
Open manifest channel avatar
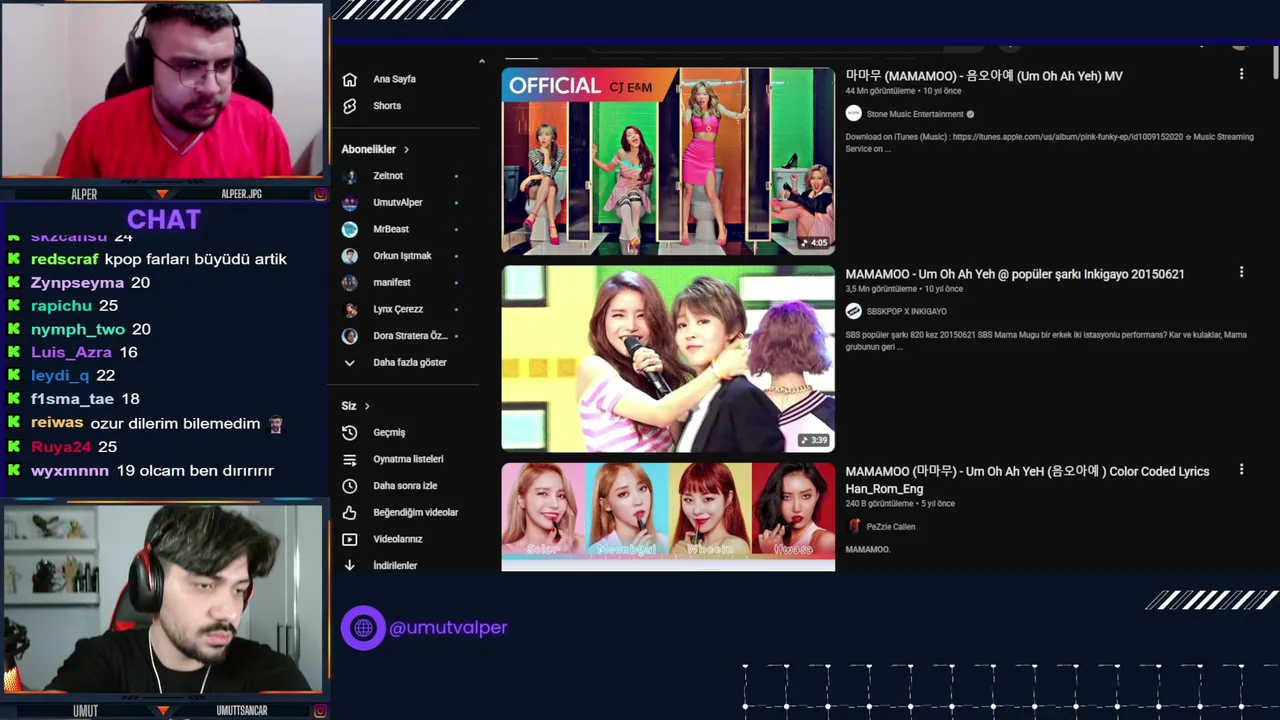(x=350, y=283)
